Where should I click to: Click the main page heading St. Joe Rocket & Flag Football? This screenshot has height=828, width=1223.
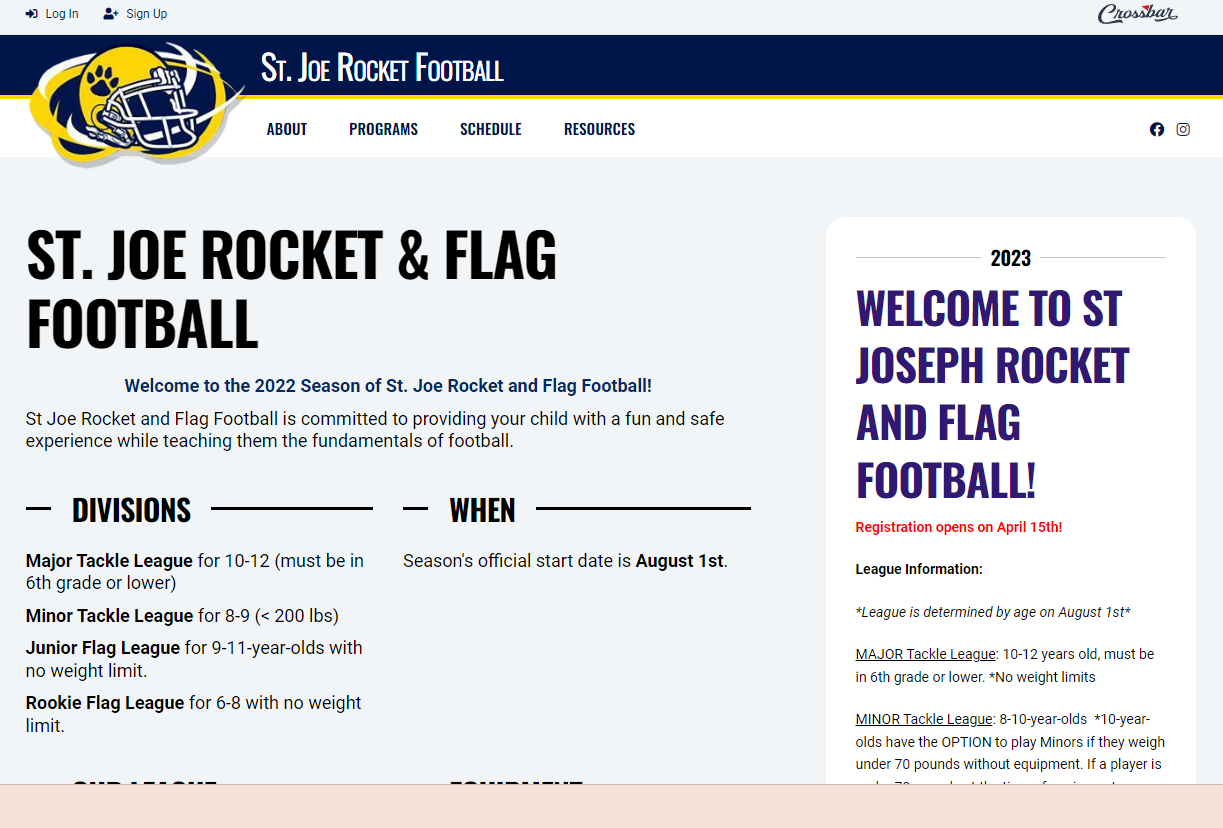[291, 289]
